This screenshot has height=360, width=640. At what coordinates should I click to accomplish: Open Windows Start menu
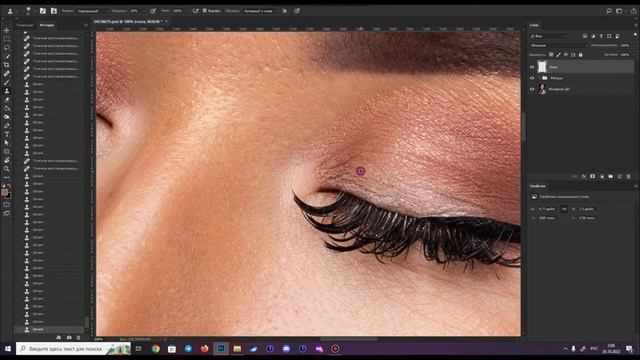(7, 349)
